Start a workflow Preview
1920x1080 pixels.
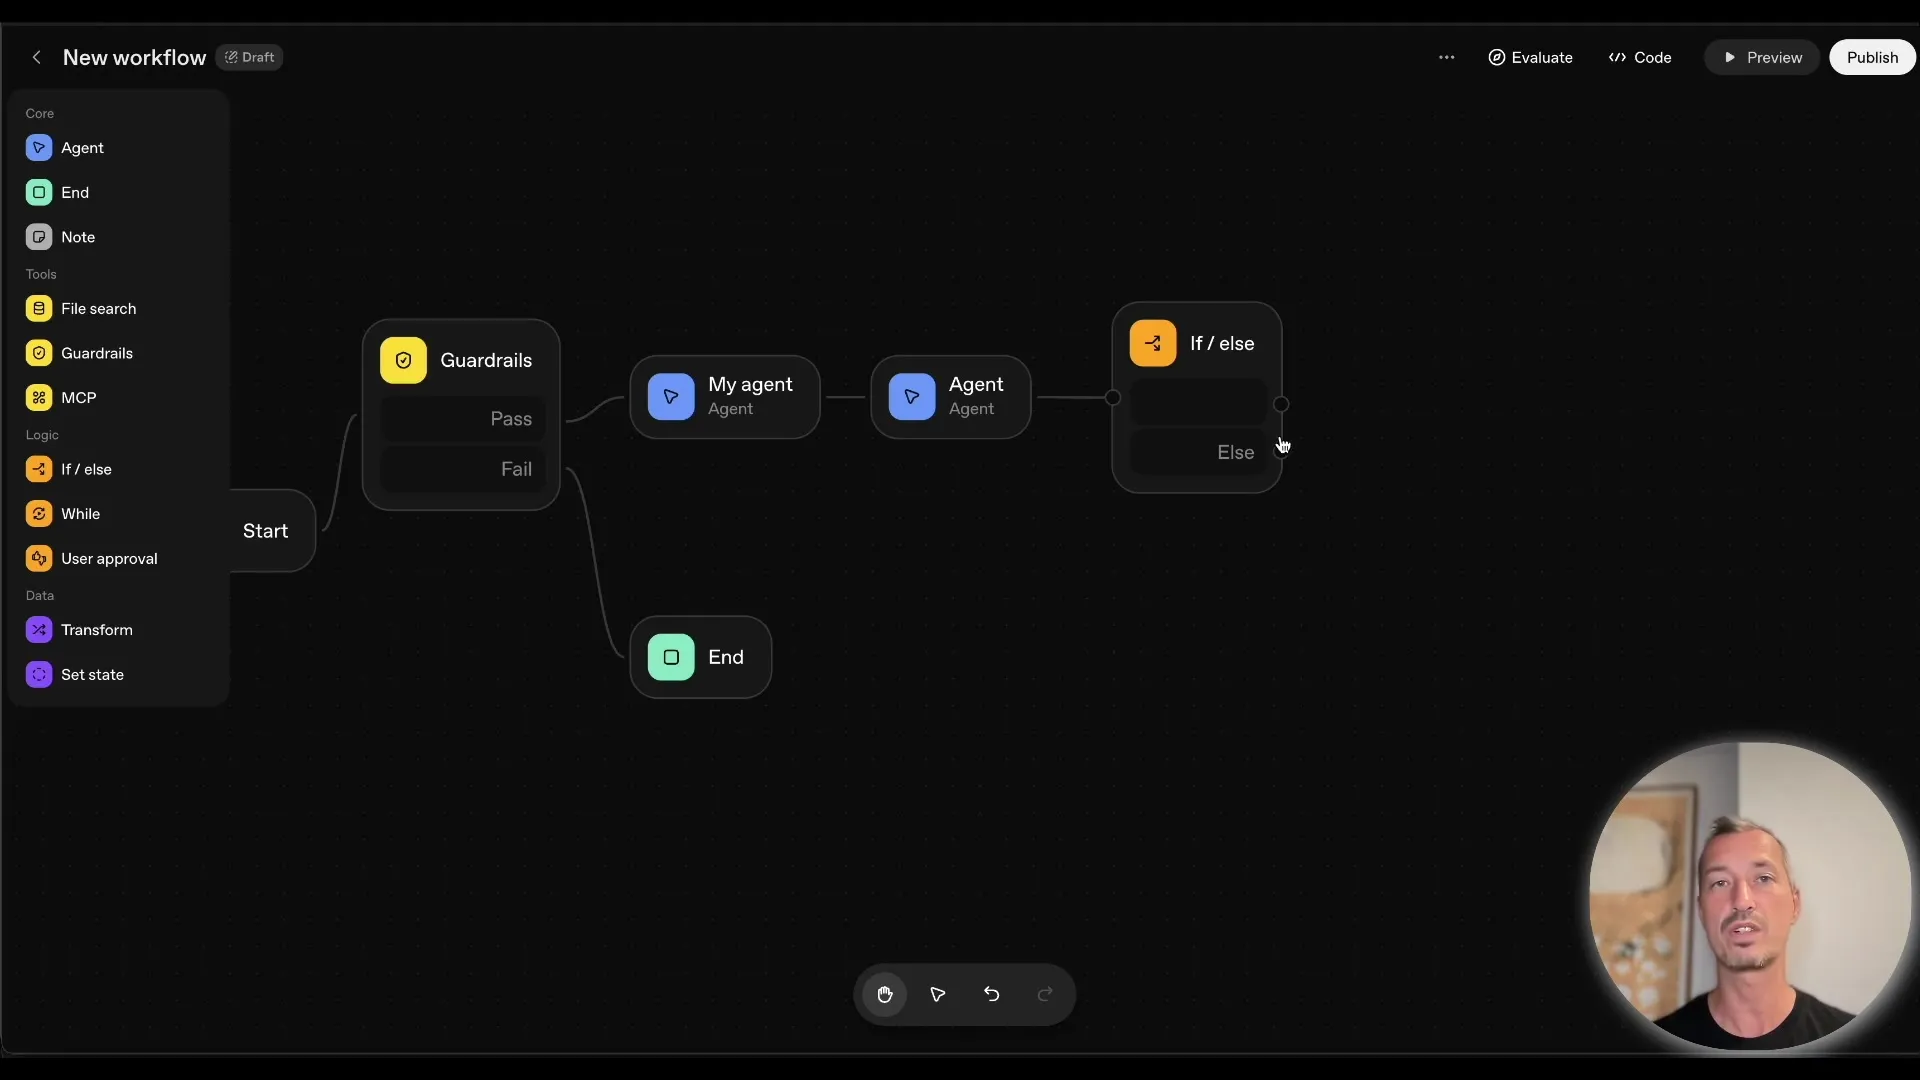(x=1760, y=57)
